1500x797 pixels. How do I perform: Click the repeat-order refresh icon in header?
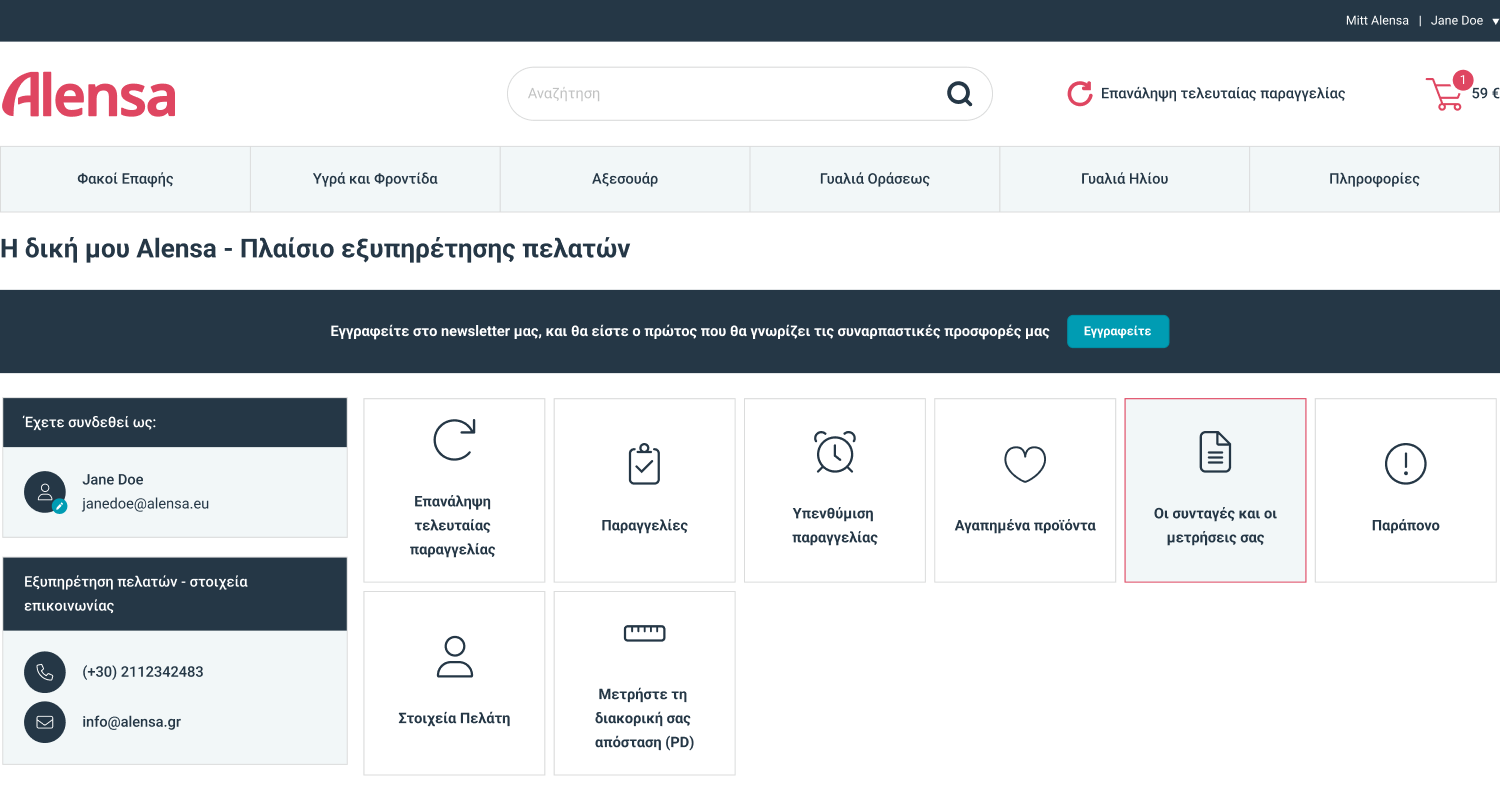(x=1080, y=94)
